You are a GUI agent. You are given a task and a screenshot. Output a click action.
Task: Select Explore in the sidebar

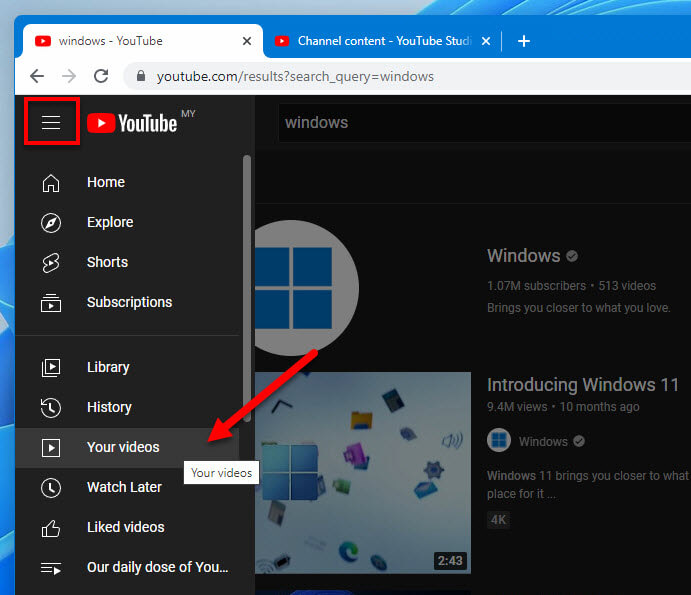click(128, 223)
